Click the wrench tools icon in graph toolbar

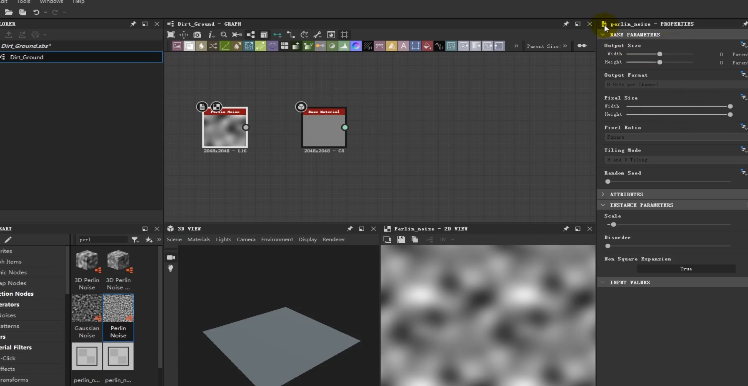[318, 34]
